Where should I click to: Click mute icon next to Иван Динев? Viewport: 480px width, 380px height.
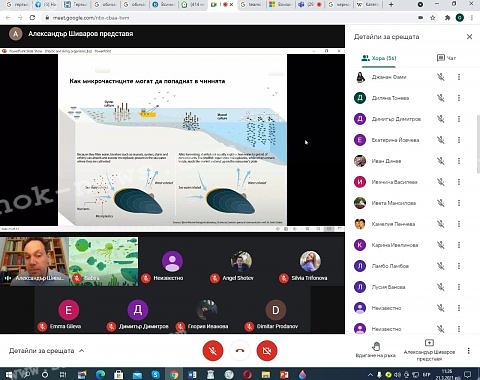[x=441, y=161]
